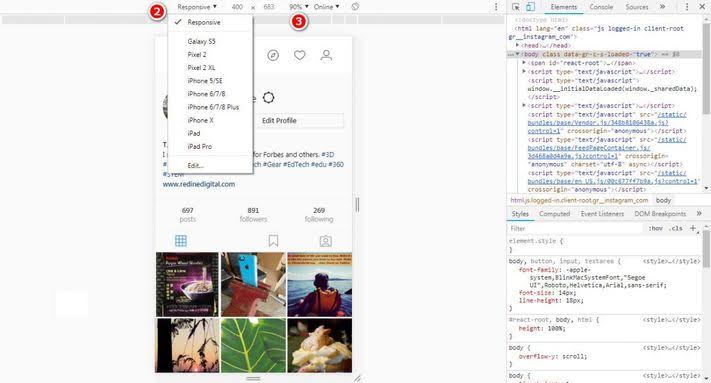Select iPhone 6/7/8 device
Viewport: 711px width, 383px height.
click(x=206, y=94)
